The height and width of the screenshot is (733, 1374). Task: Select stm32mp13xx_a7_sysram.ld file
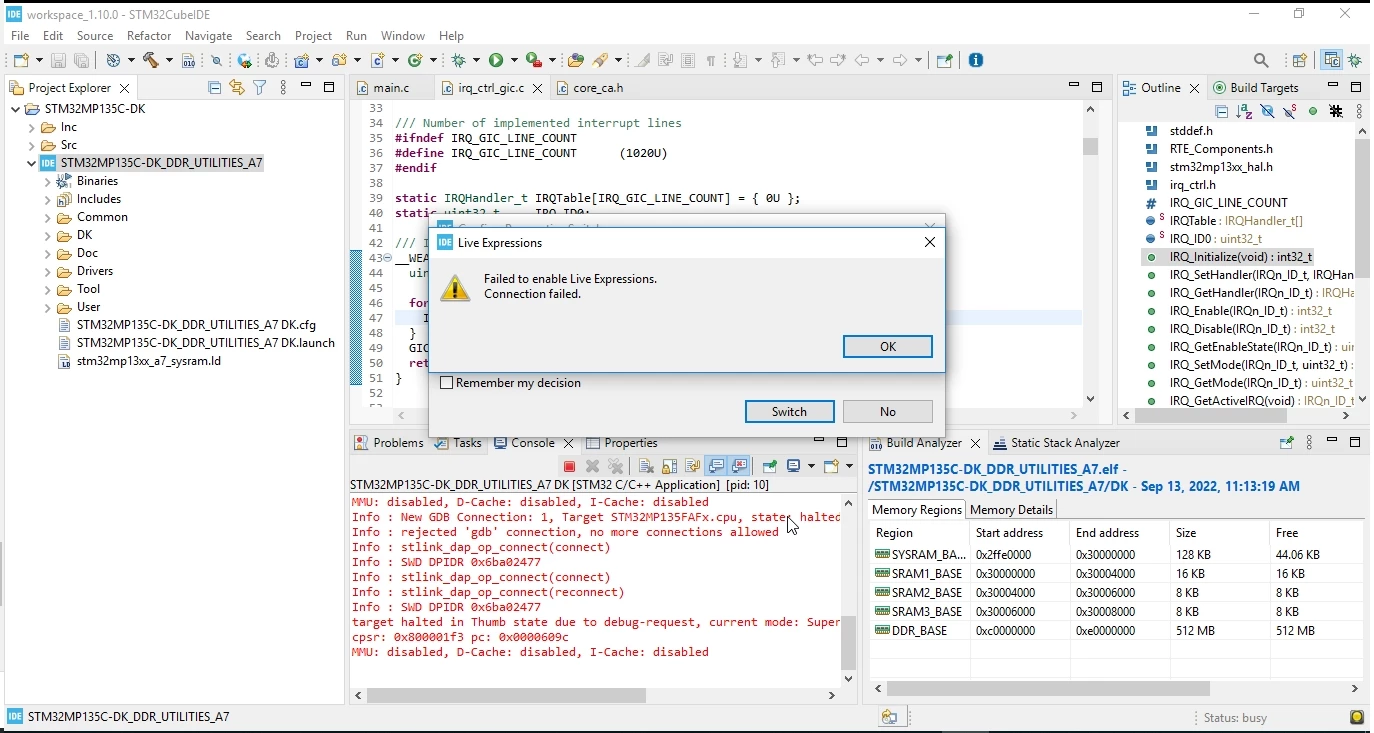tap(148, 361)
